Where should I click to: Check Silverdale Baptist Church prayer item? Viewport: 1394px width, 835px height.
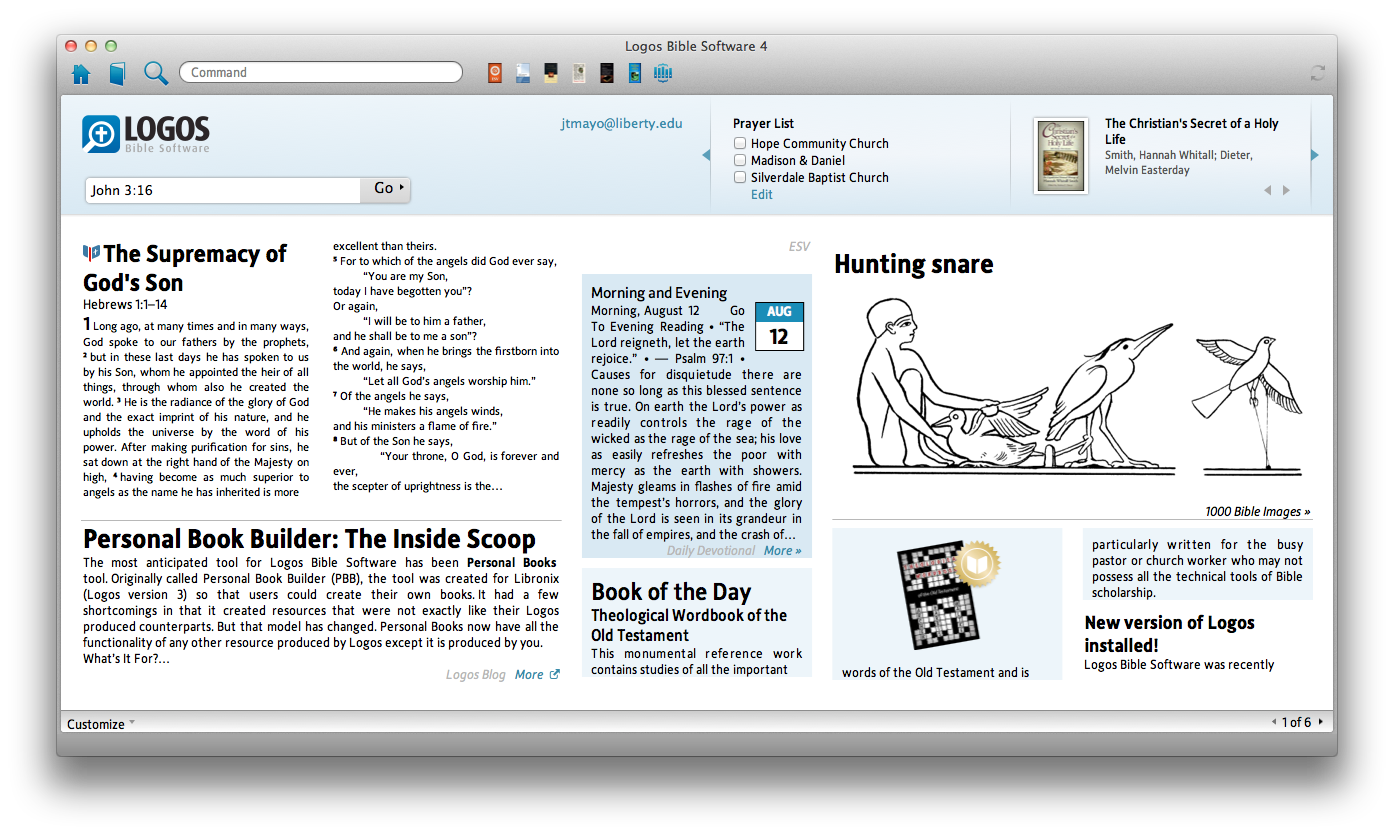coord(740,177)
